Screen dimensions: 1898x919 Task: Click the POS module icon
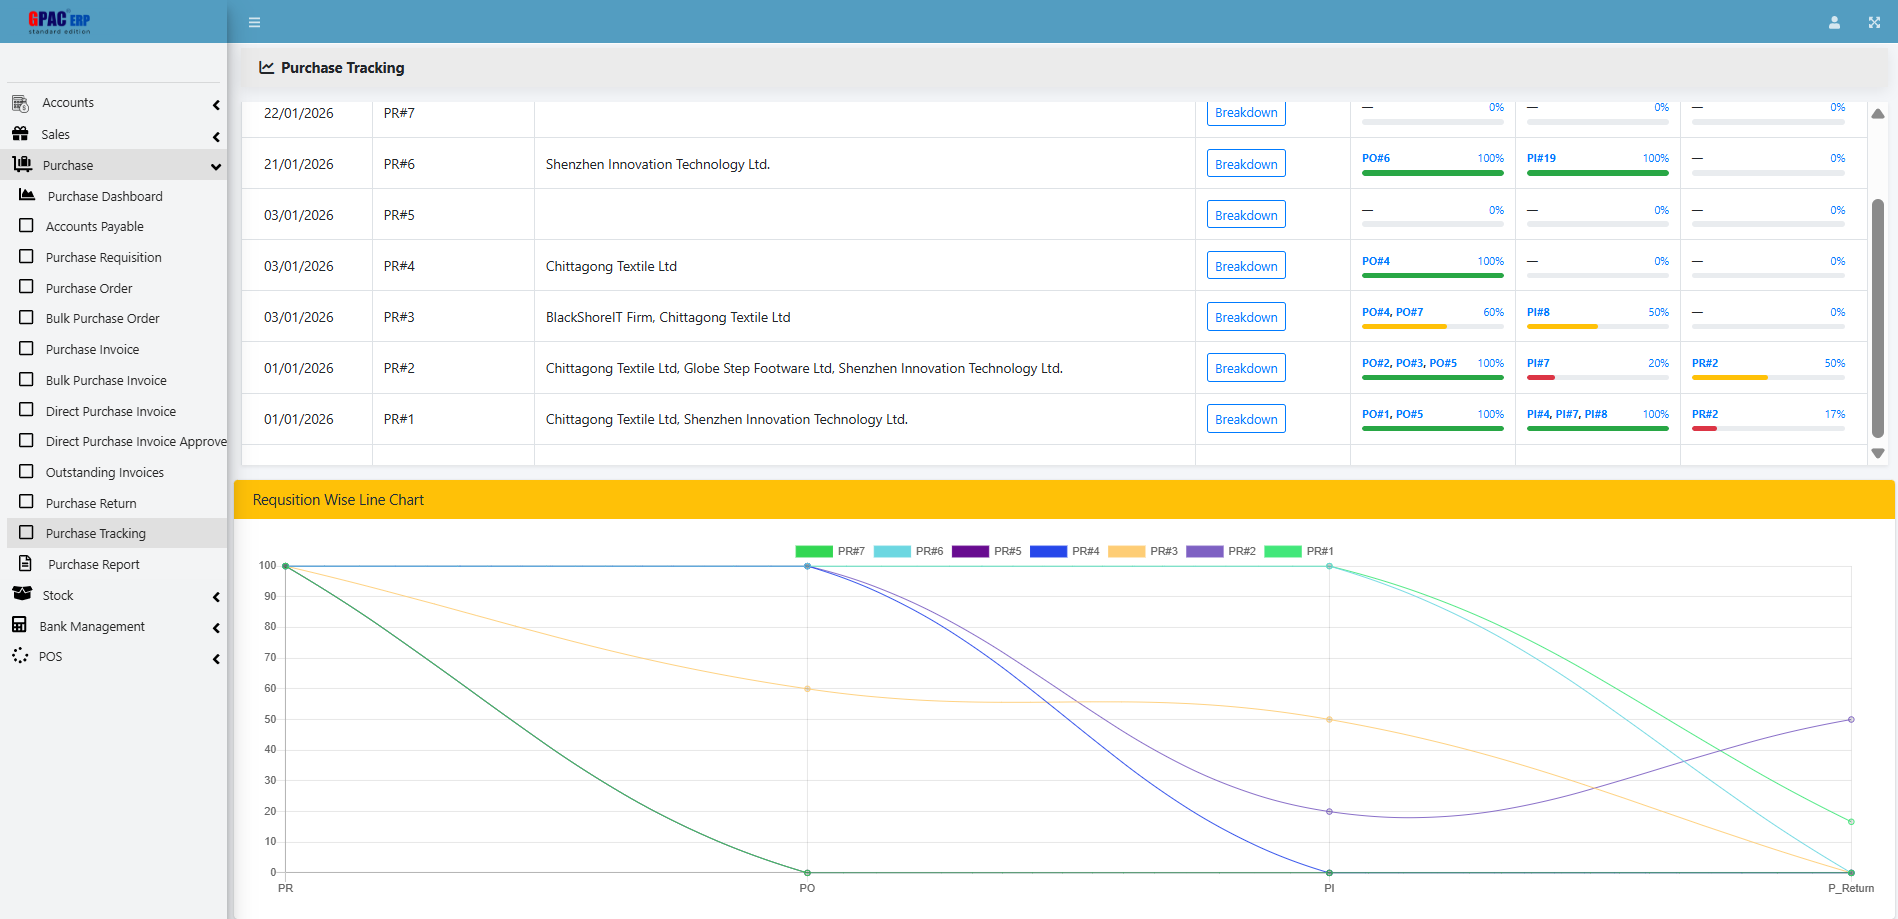[21, 656]
